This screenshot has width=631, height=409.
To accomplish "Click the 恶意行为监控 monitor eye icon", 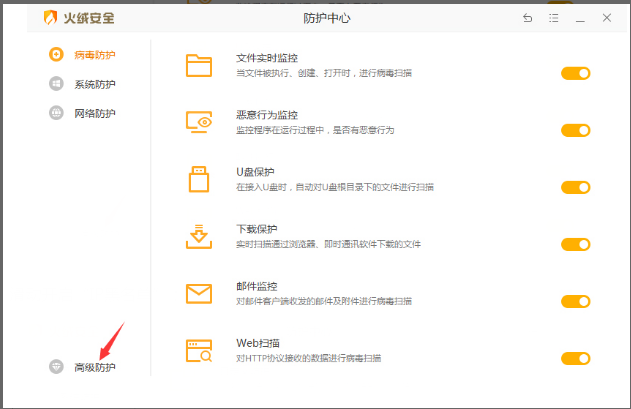I will tap(199, 122).
